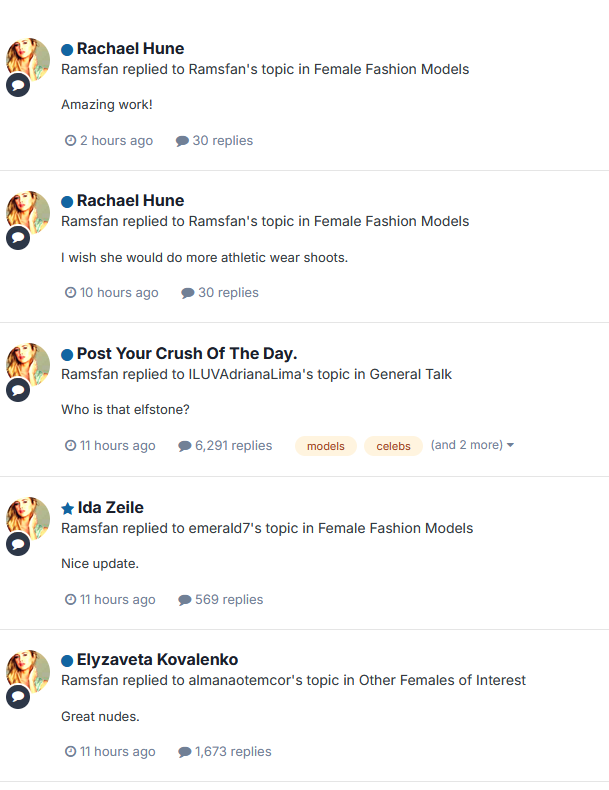Viewport: 609px width, 790px height.
Task: Click the speech bubble badge on the Ida Zeile avatar
Action: [17, 544]
